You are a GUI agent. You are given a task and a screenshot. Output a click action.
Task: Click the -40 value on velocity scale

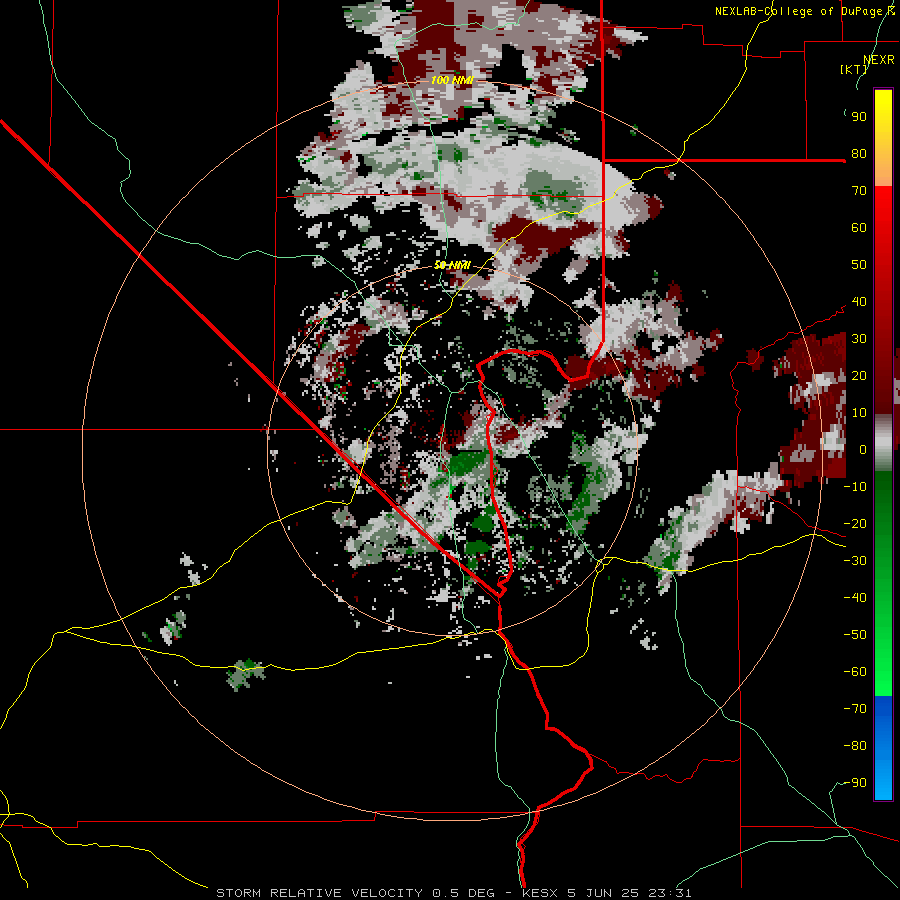(855, 598)
